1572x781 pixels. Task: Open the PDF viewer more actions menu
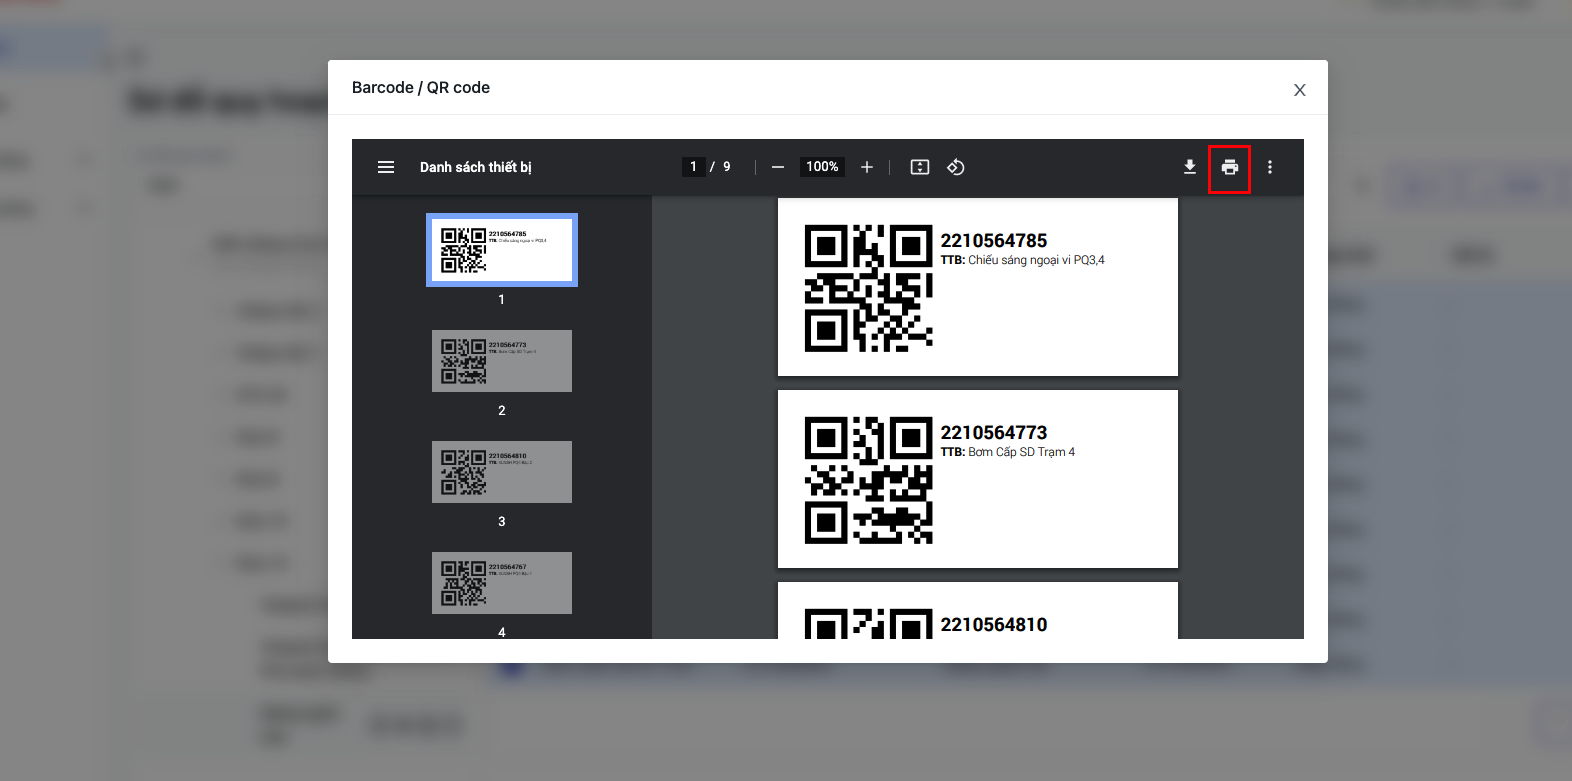pos(1270,167)
